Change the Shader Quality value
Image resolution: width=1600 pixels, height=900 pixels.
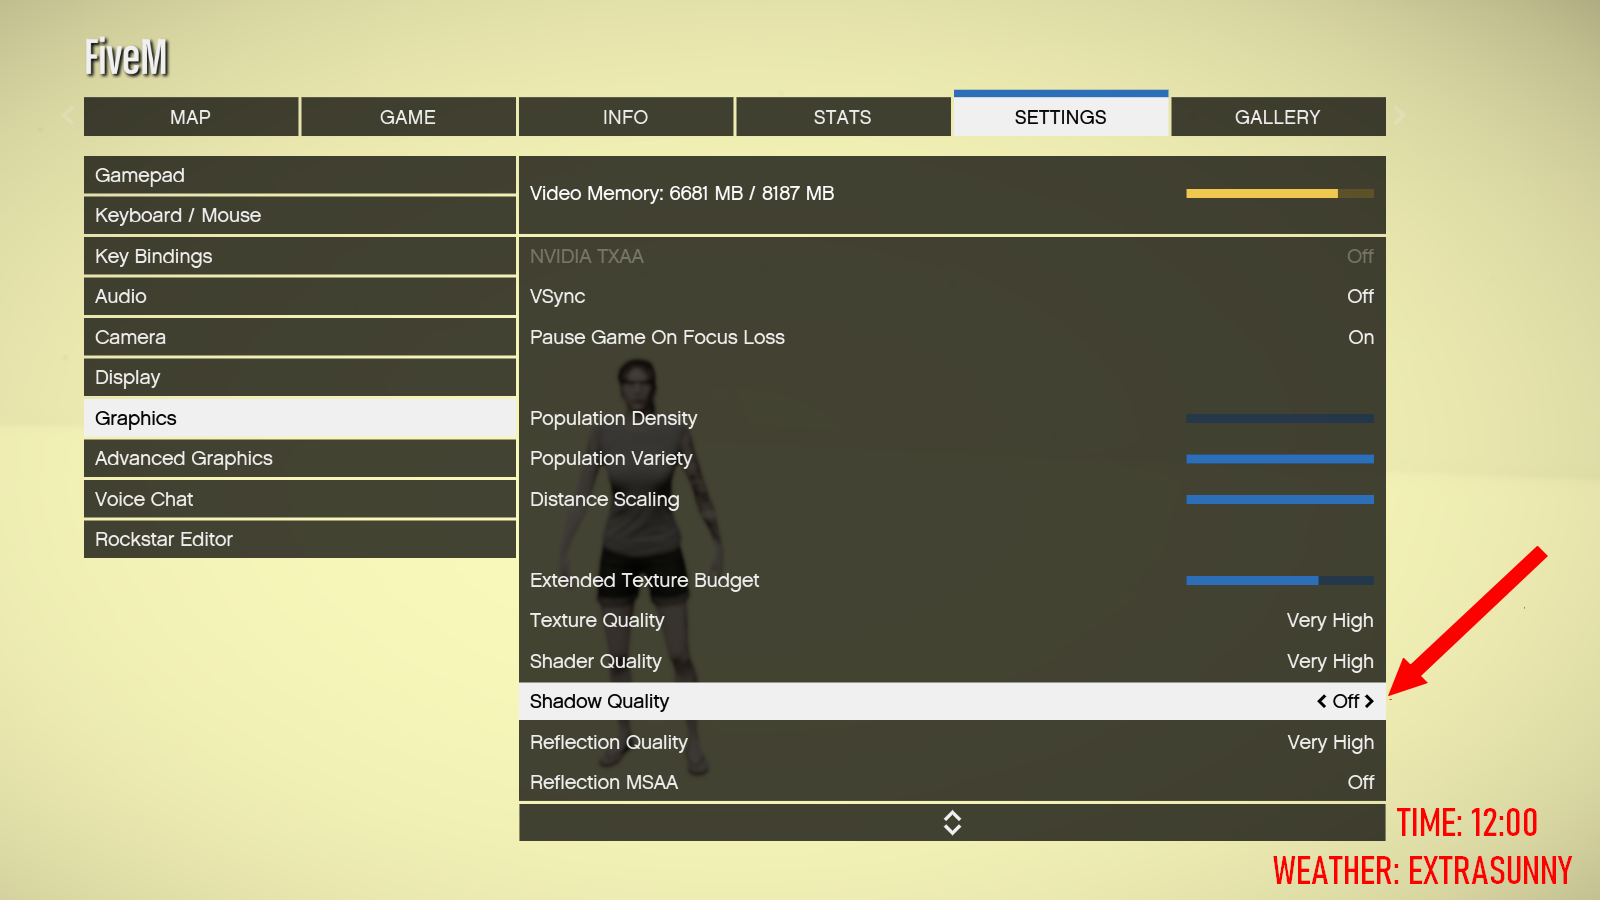[x=952, y=661]
